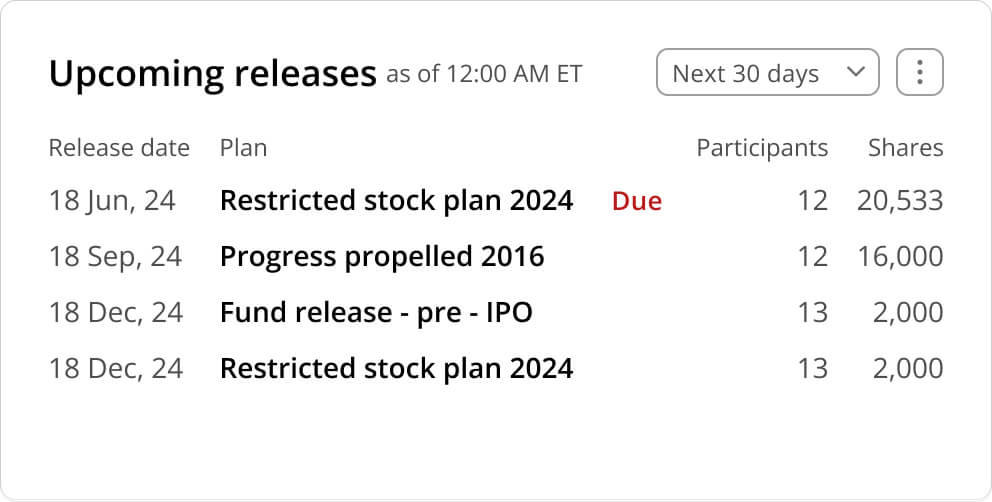The image size is (992, 502).
Task: Expand the Next 30 days dropdown
Action: [767, 73]
